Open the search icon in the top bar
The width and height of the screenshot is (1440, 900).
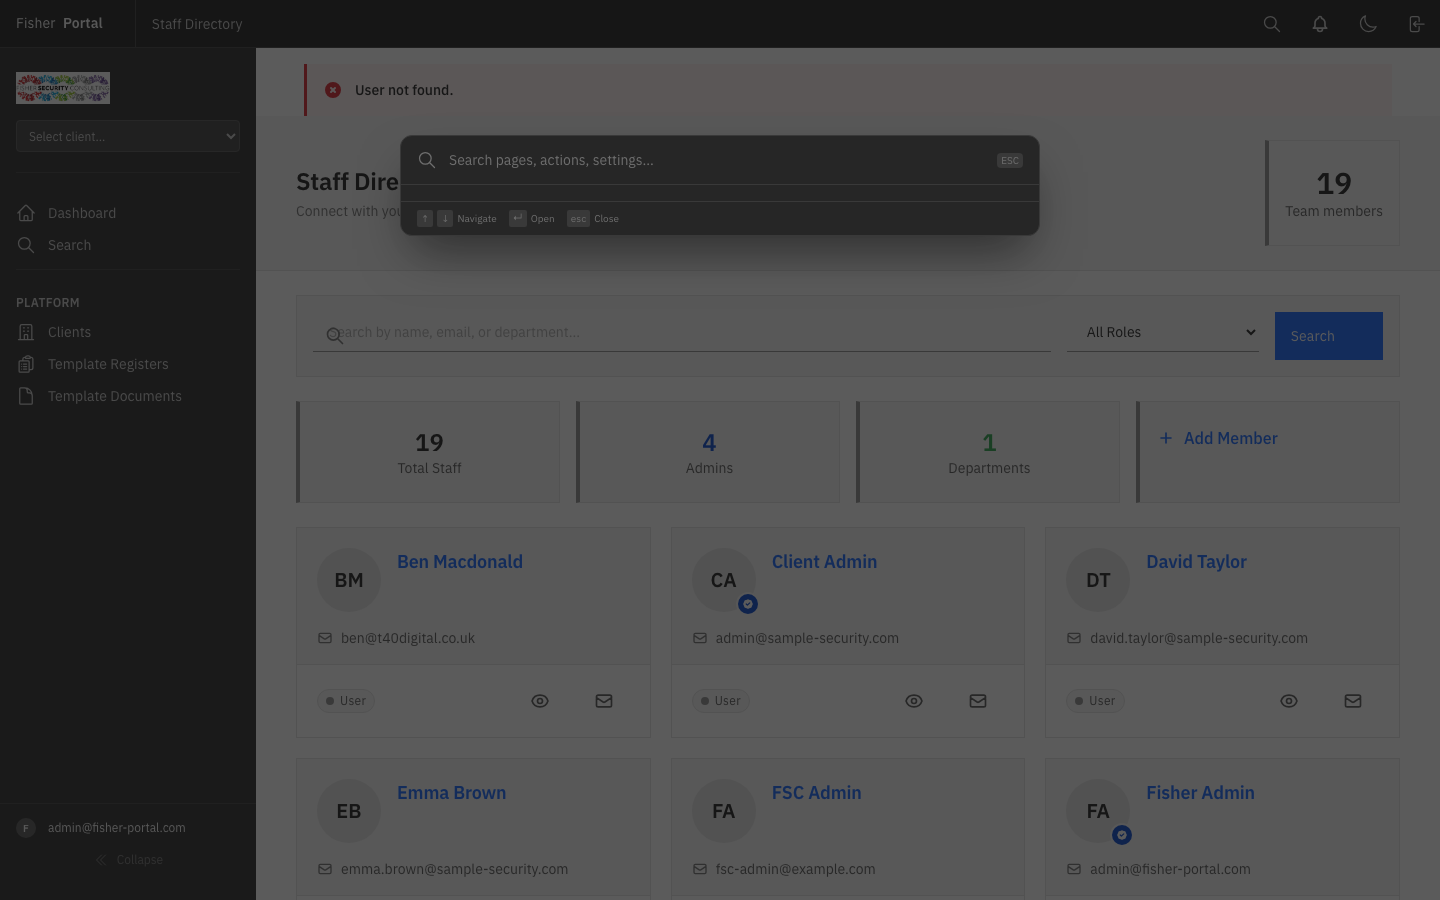click(1272, 23)
